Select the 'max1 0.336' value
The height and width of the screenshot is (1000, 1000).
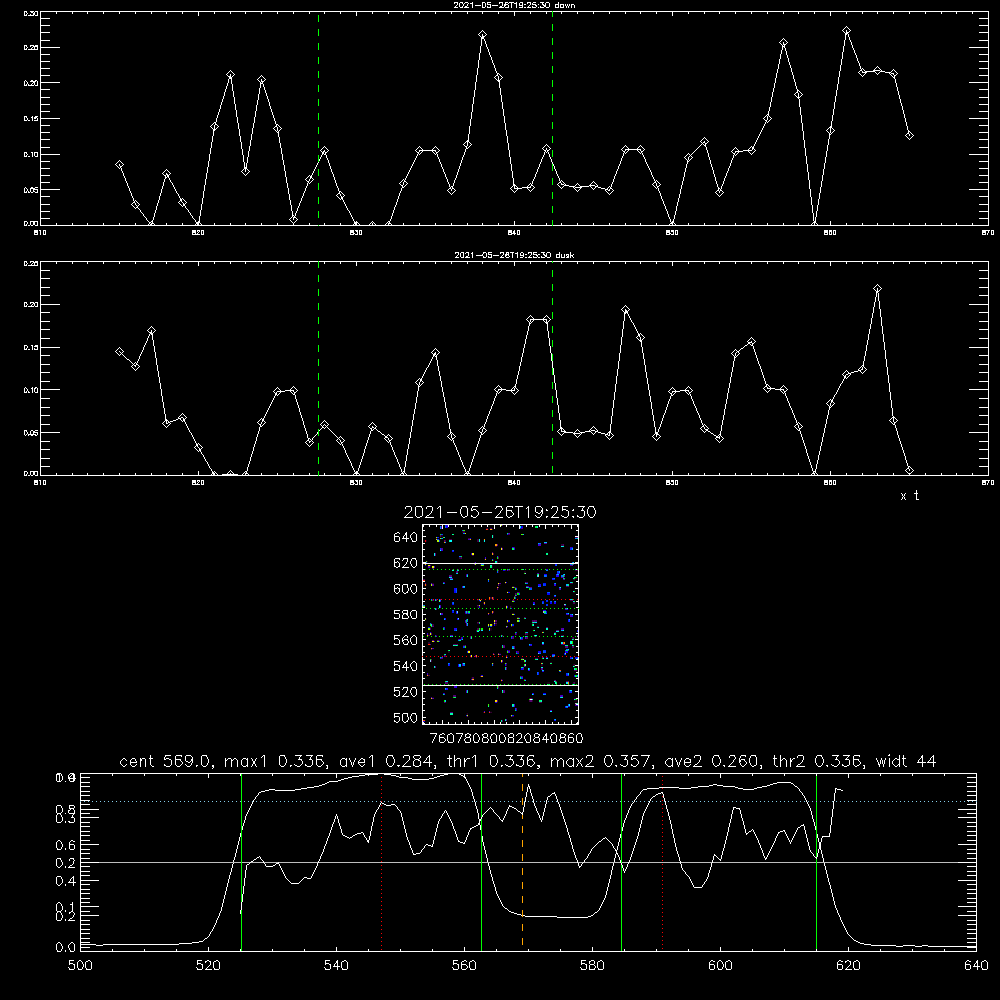click(x=276, y=761)
